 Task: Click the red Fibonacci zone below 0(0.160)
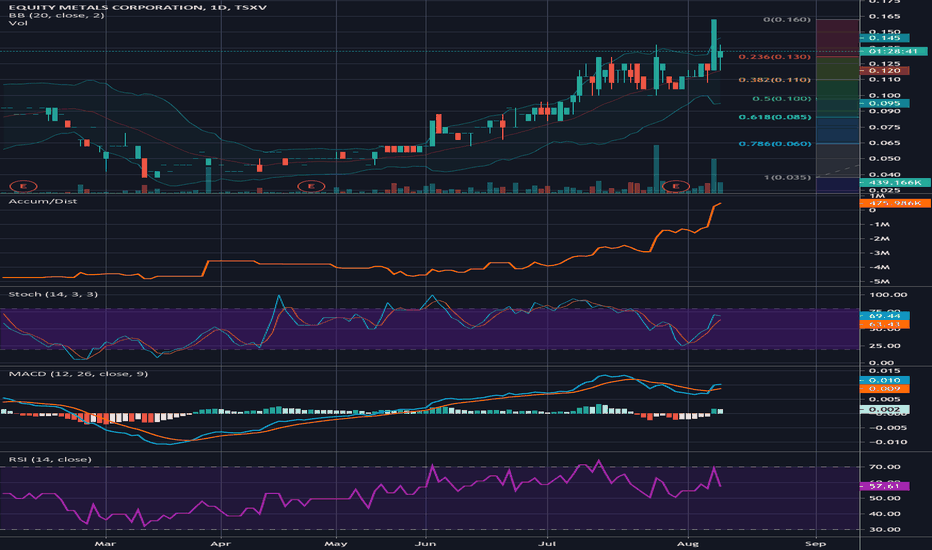click(837, 37)
